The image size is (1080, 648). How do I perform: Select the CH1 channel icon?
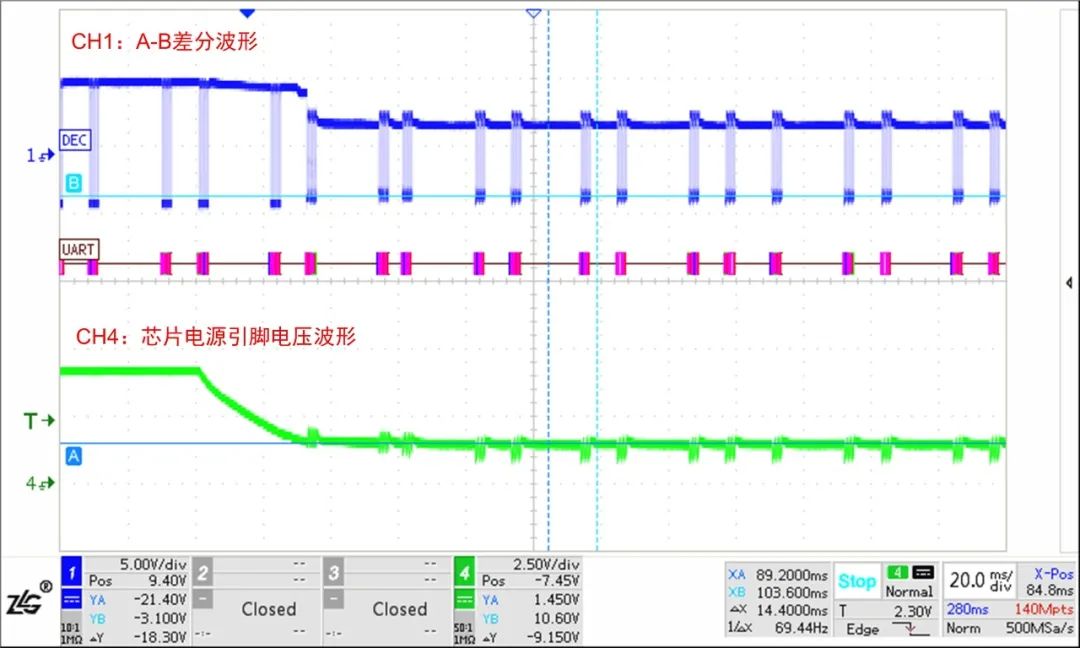pos(70,573)
